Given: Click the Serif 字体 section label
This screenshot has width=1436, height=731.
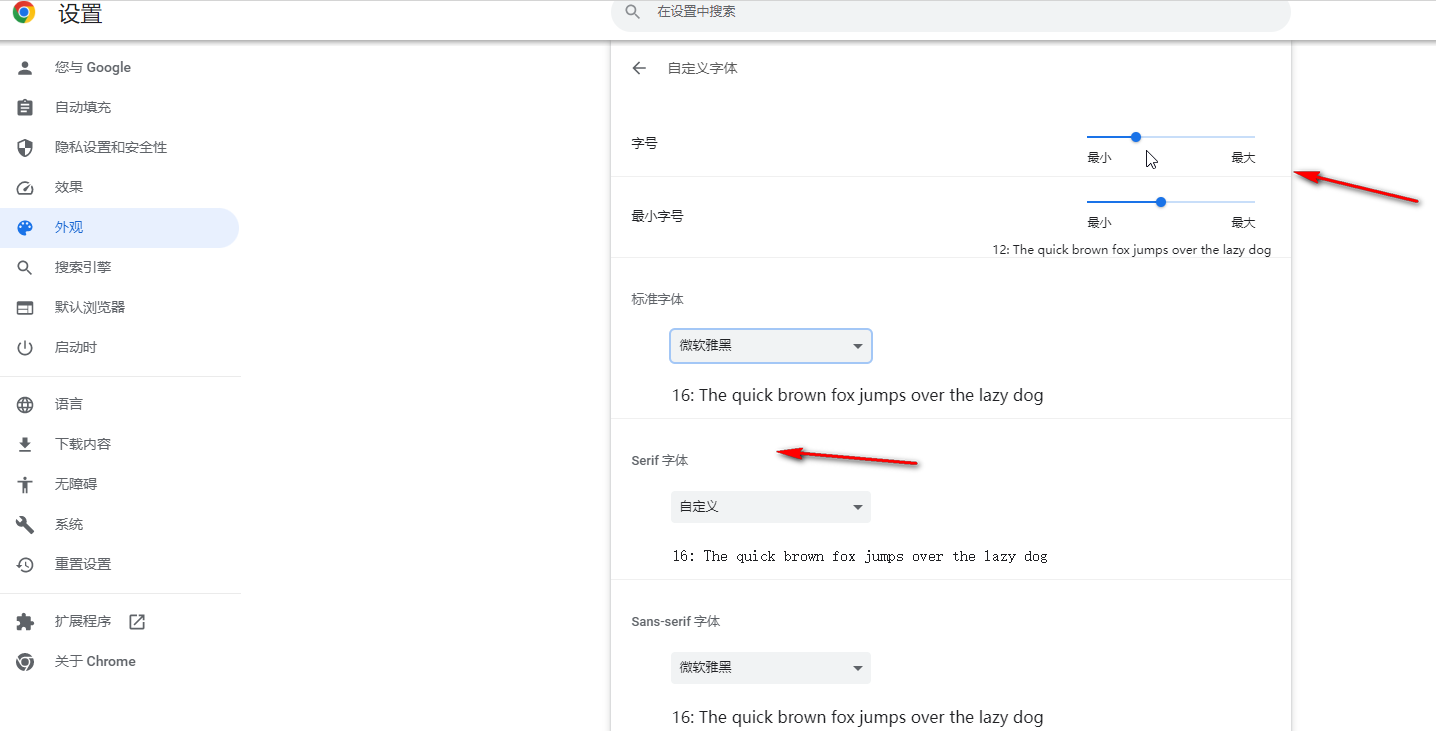Looking at the screenshot, I should [x=660, y=461].
